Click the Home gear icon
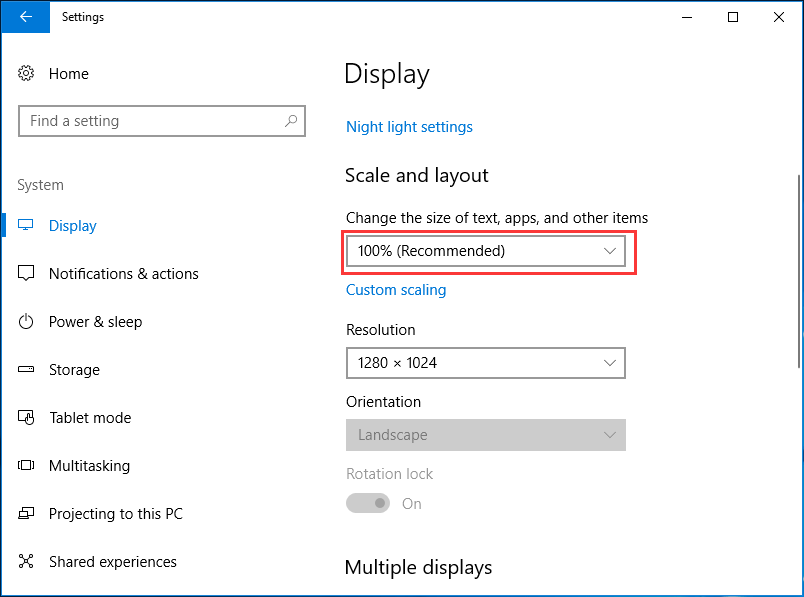 27,73
